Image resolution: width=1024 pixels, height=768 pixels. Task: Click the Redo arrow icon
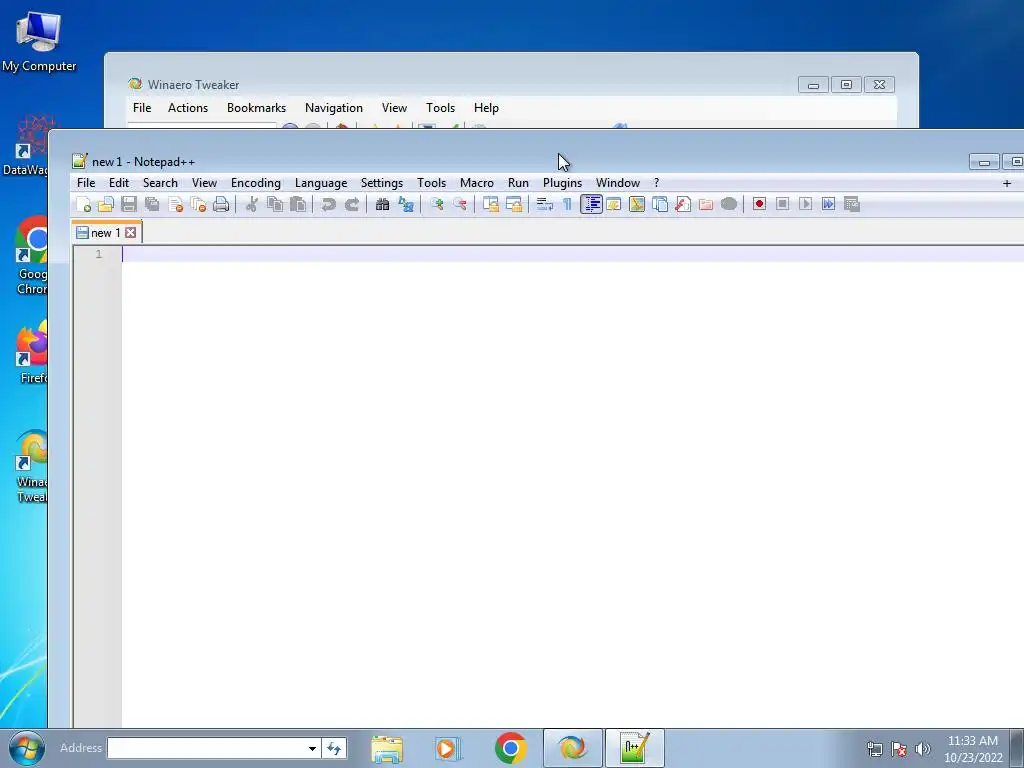point(351,204)
